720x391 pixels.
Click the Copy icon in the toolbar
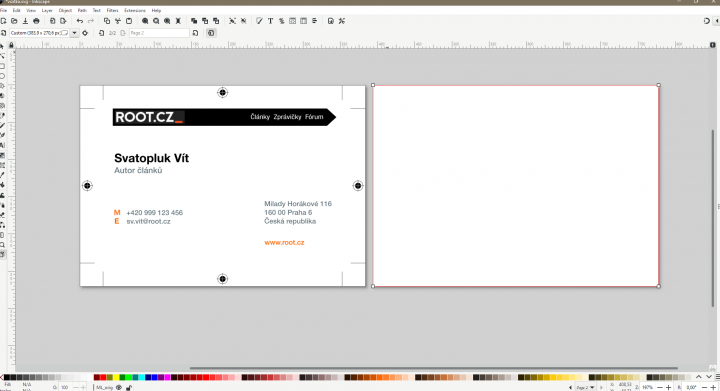107,21
